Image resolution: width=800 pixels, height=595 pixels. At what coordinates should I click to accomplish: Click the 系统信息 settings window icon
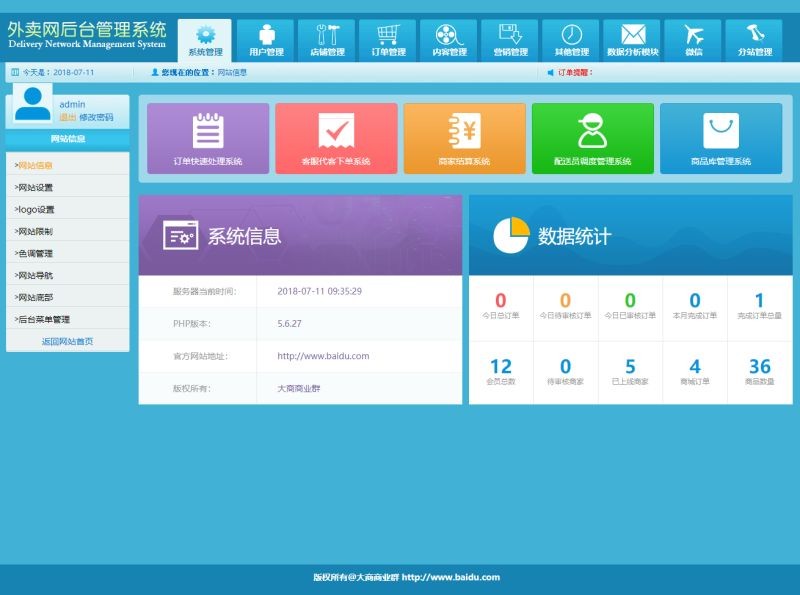(181, 235)
